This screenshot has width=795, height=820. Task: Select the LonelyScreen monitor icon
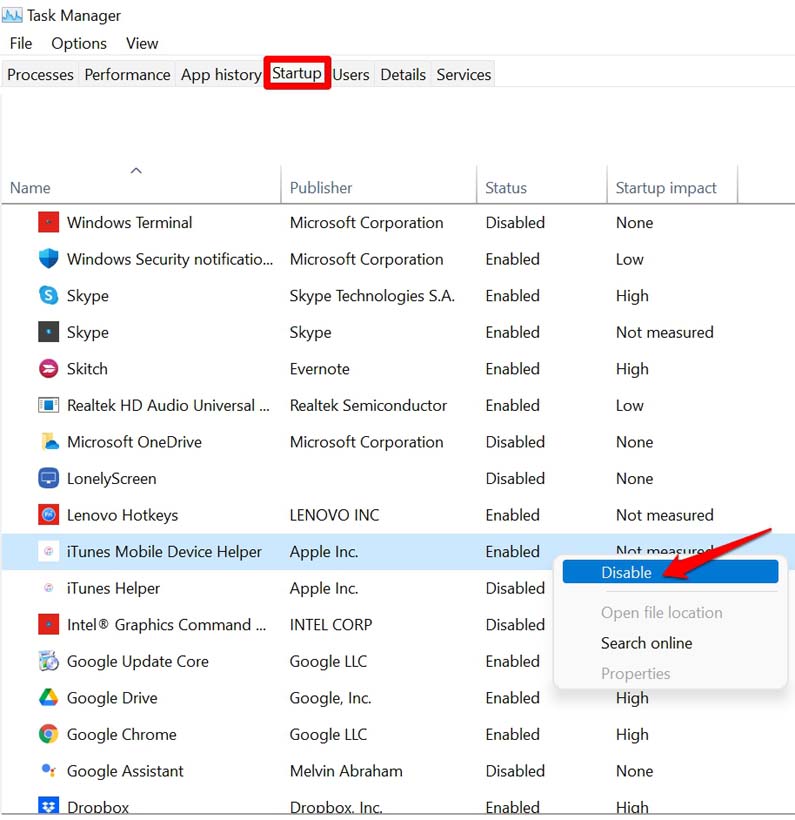[x=48, y=478]
